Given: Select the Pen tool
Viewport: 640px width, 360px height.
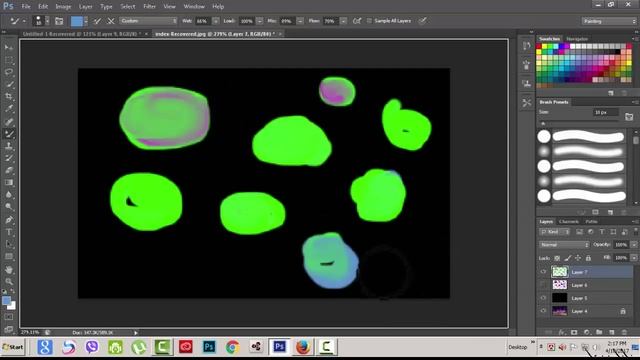Looking at the screenshot, I should coord(9,220).
